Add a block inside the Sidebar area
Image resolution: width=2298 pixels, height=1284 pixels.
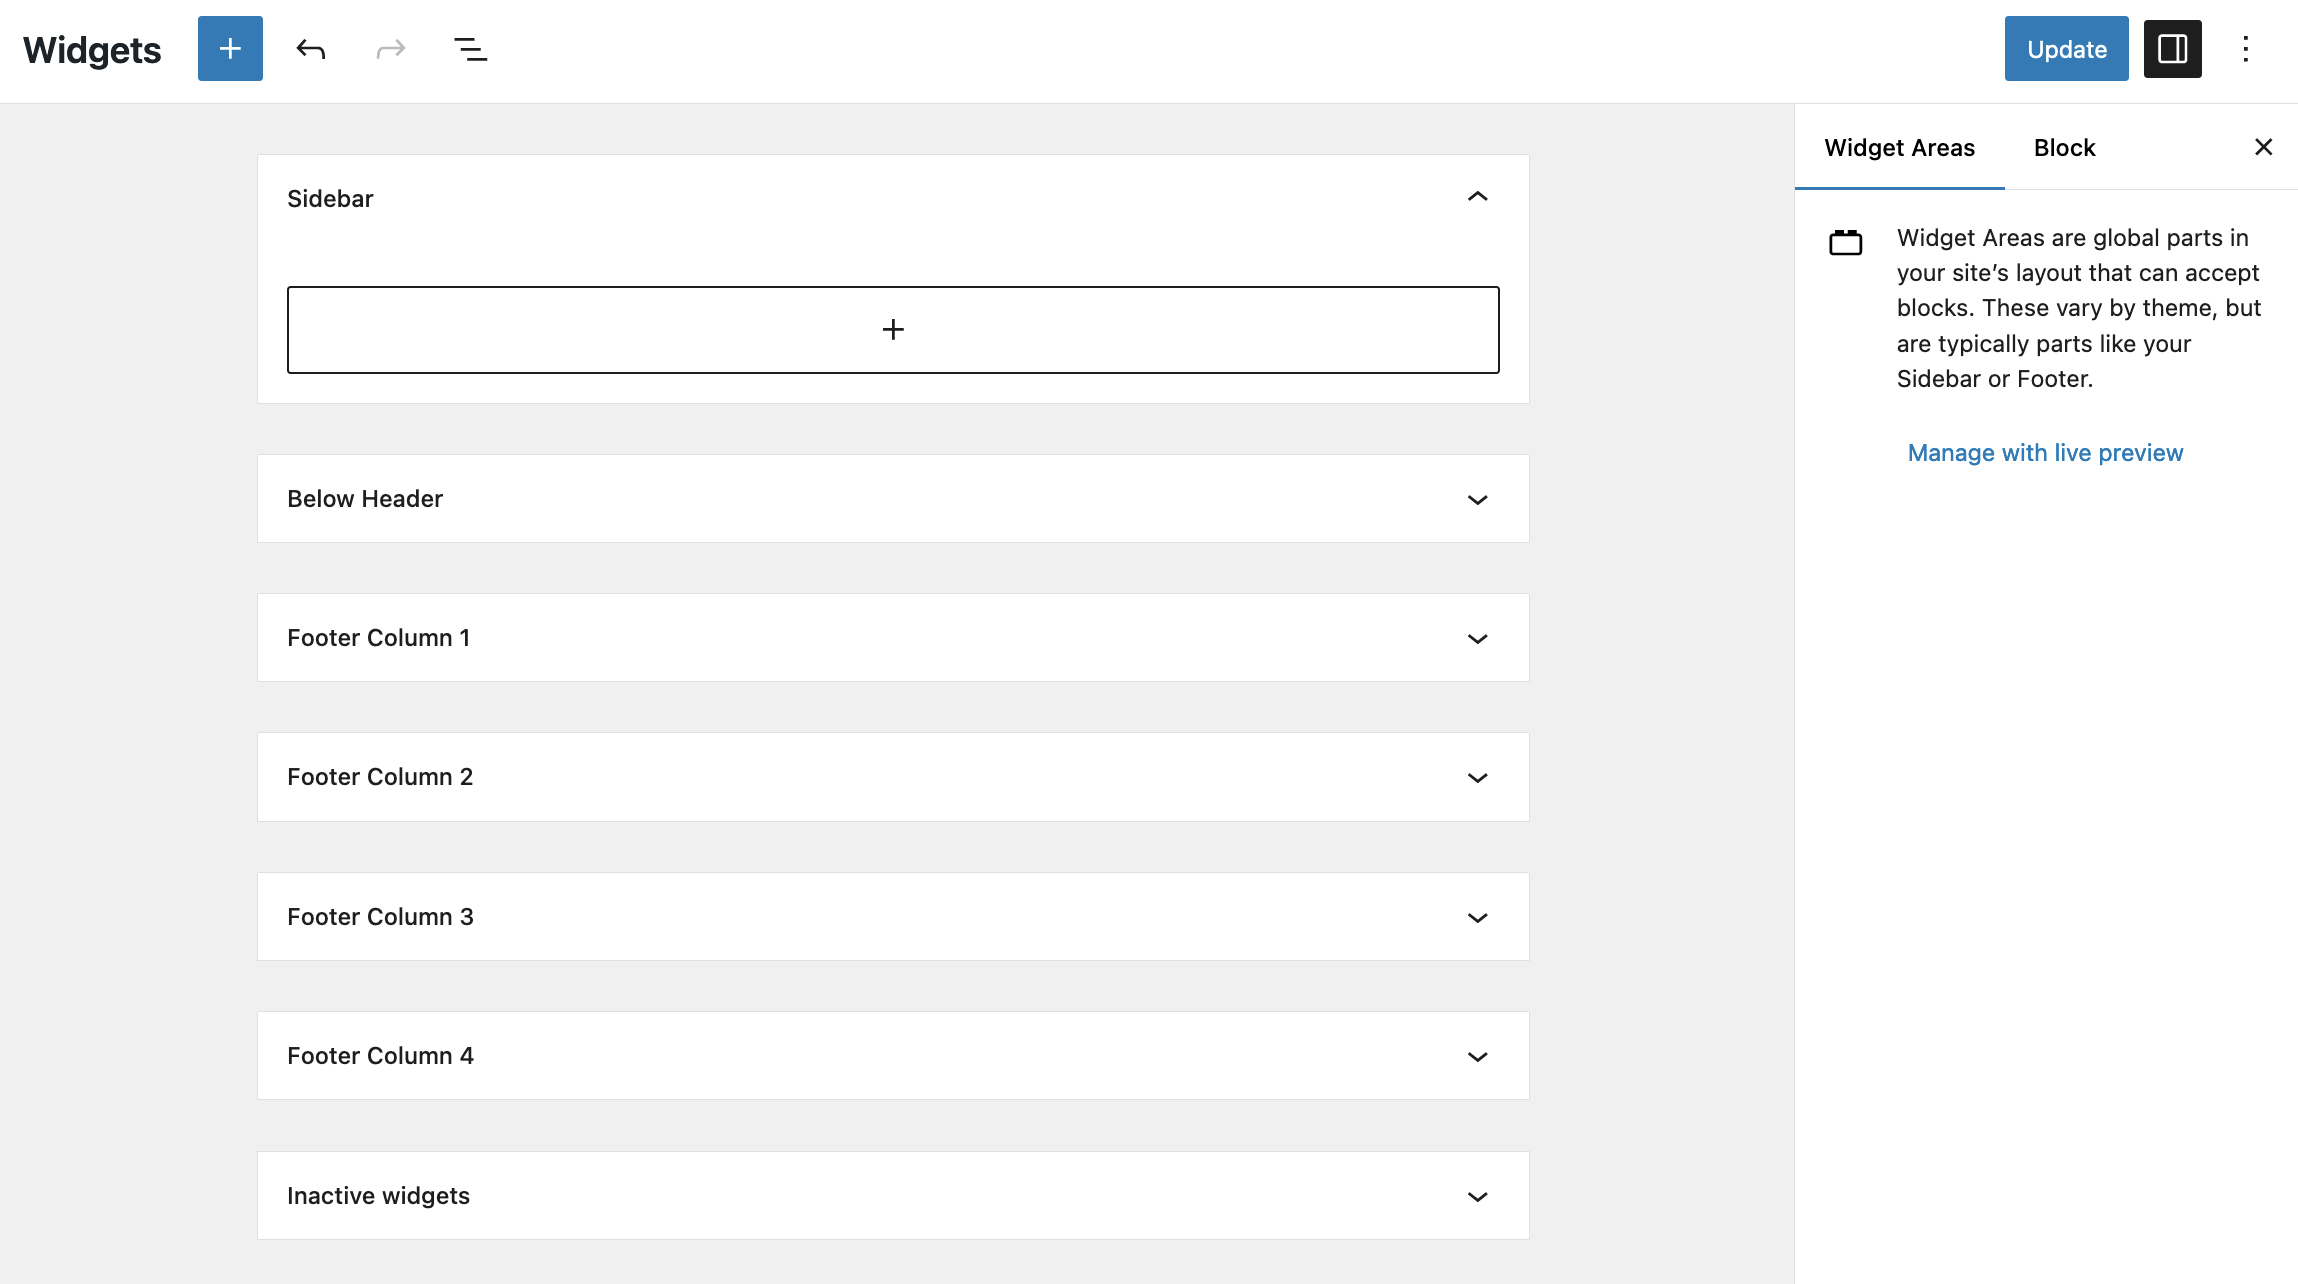click(893, 330)
